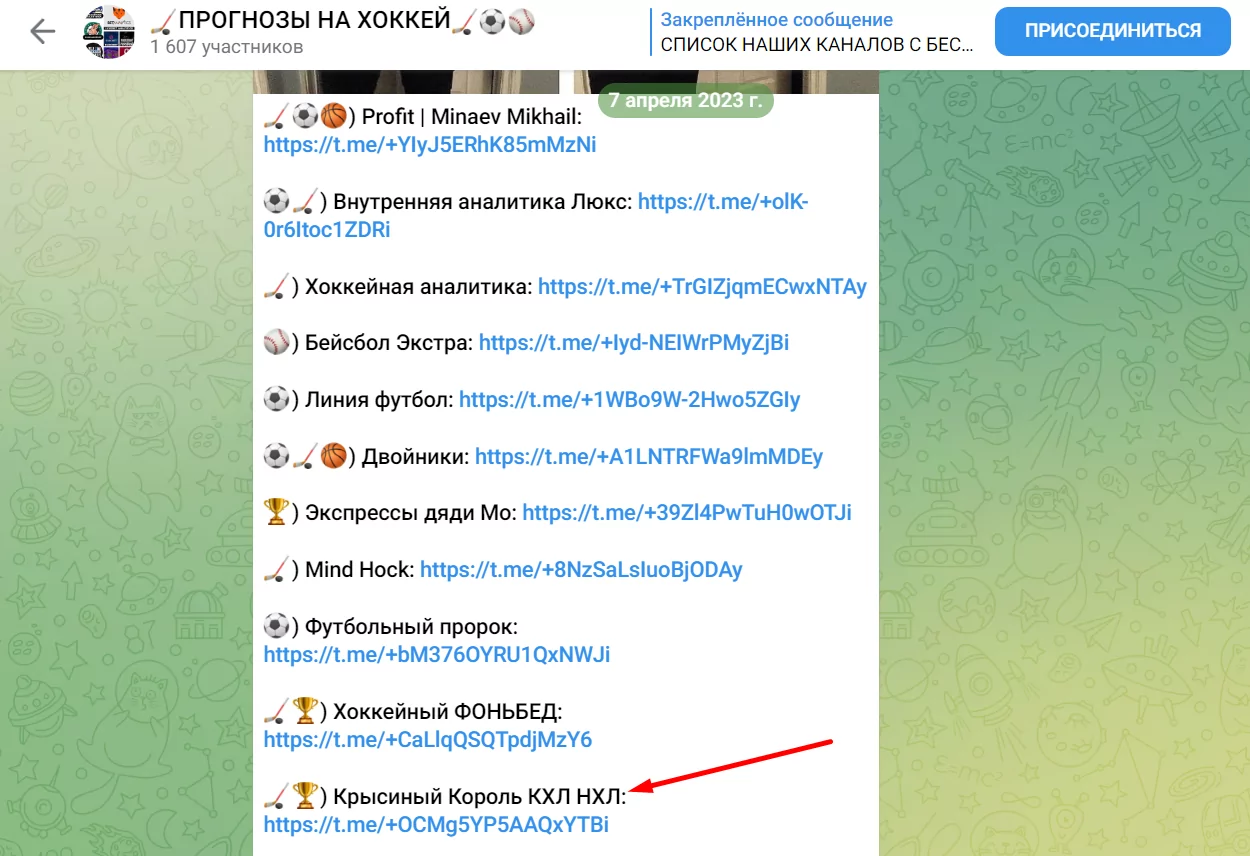This screenshot has width=1250, height=856.
Task: Click the trophy emoji before Крысиный Король
Action: pyautogui.click(x=305, y=796)
